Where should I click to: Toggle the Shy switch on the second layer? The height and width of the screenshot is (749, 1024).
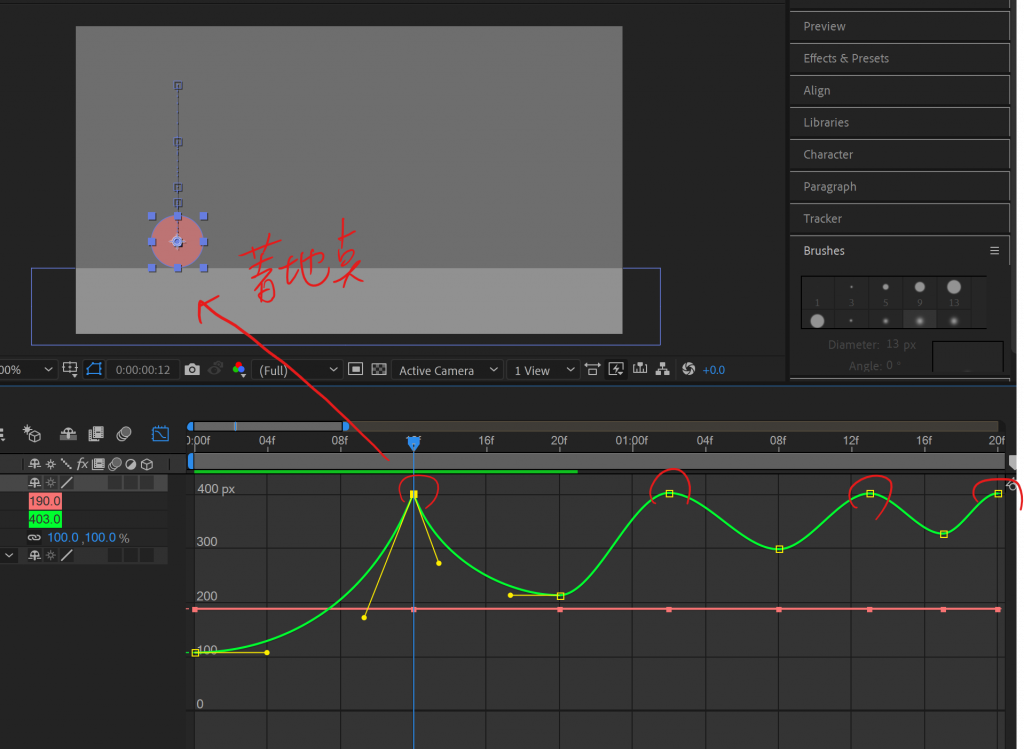click(35, 556)
